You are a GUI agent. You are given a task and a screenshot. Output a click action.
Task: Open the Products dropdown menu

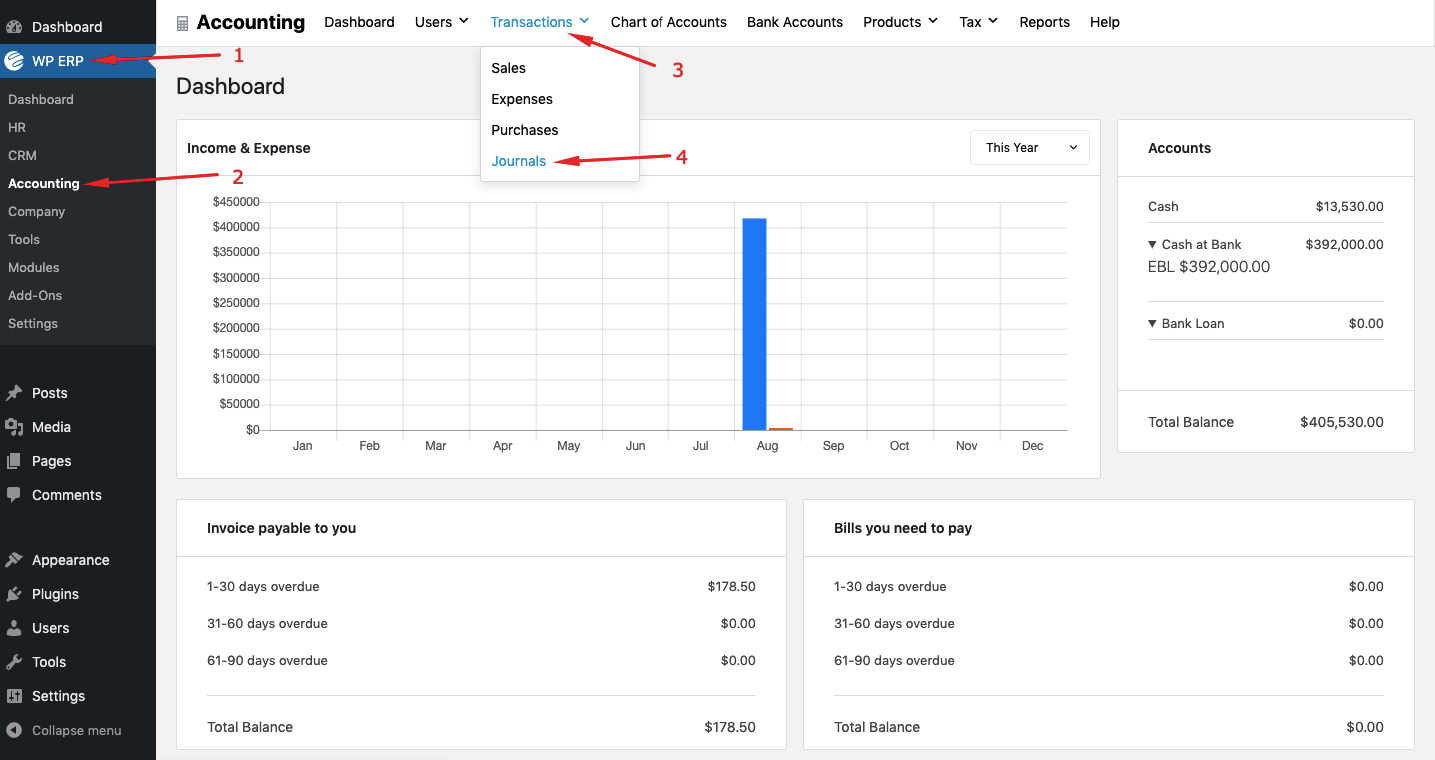(x=900, y=22)
